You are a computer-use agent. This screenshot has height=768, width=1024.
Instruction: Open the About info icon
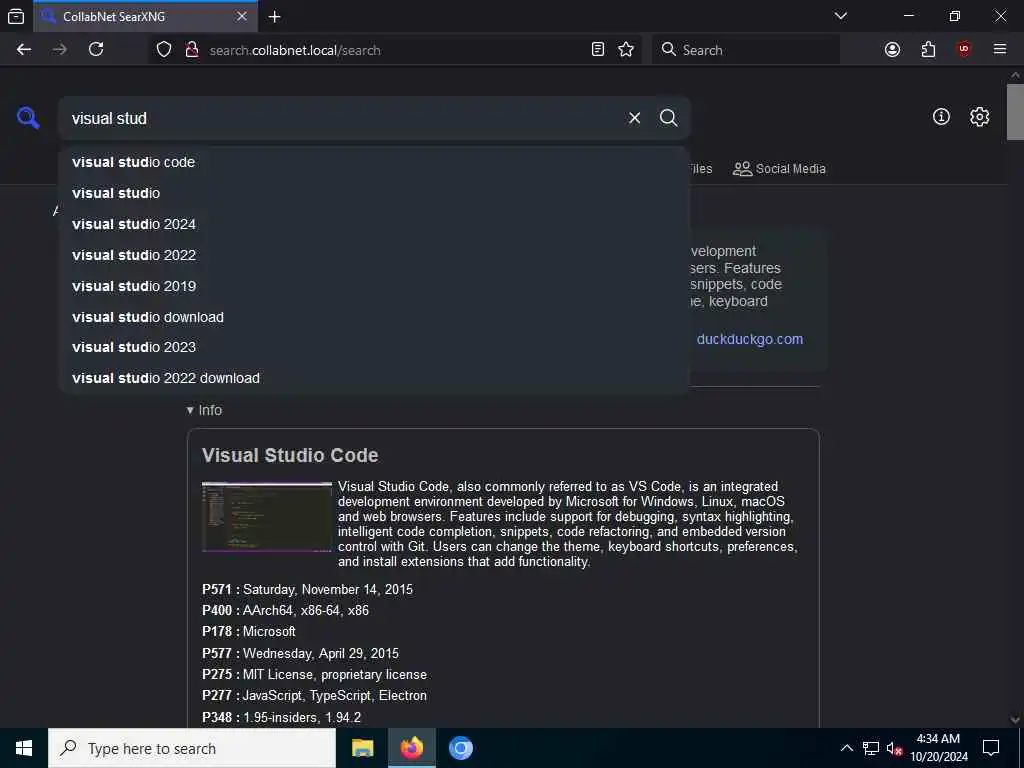(941, 117)
